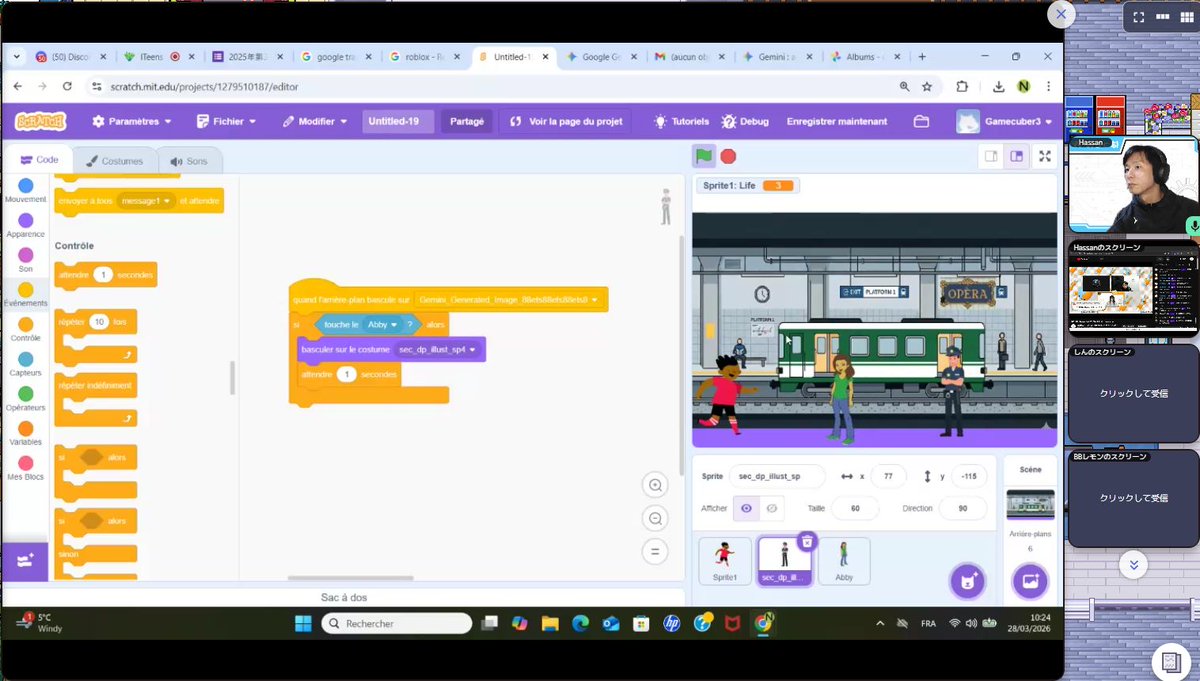Click the green flag to run project

704,156
